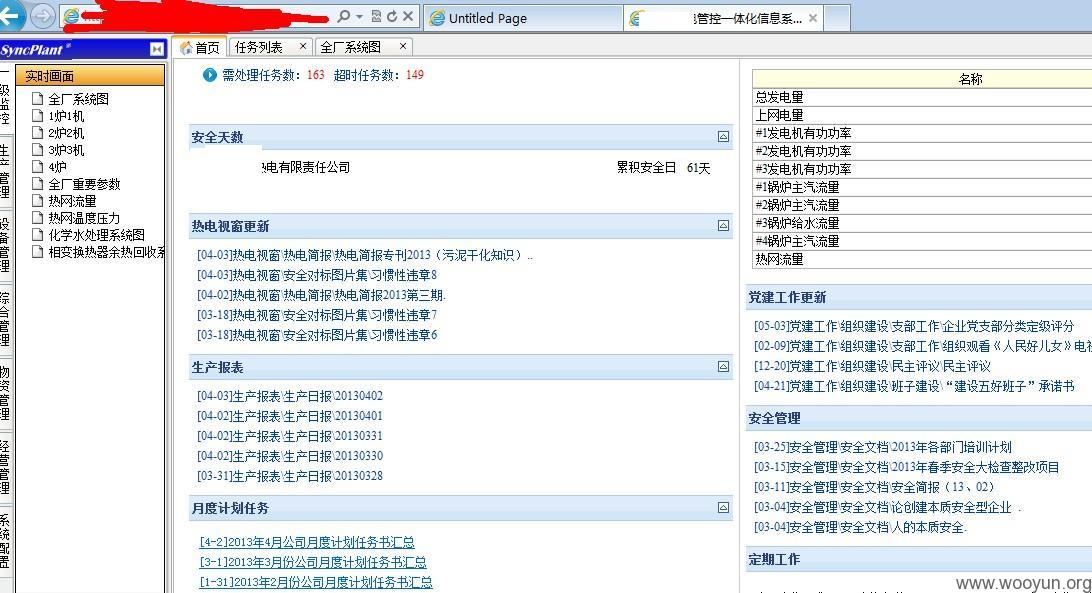Viewport: 1092px width, 593px height.
Task: Select the #1发电机有功功率 table row
Action: click(922, 133)
